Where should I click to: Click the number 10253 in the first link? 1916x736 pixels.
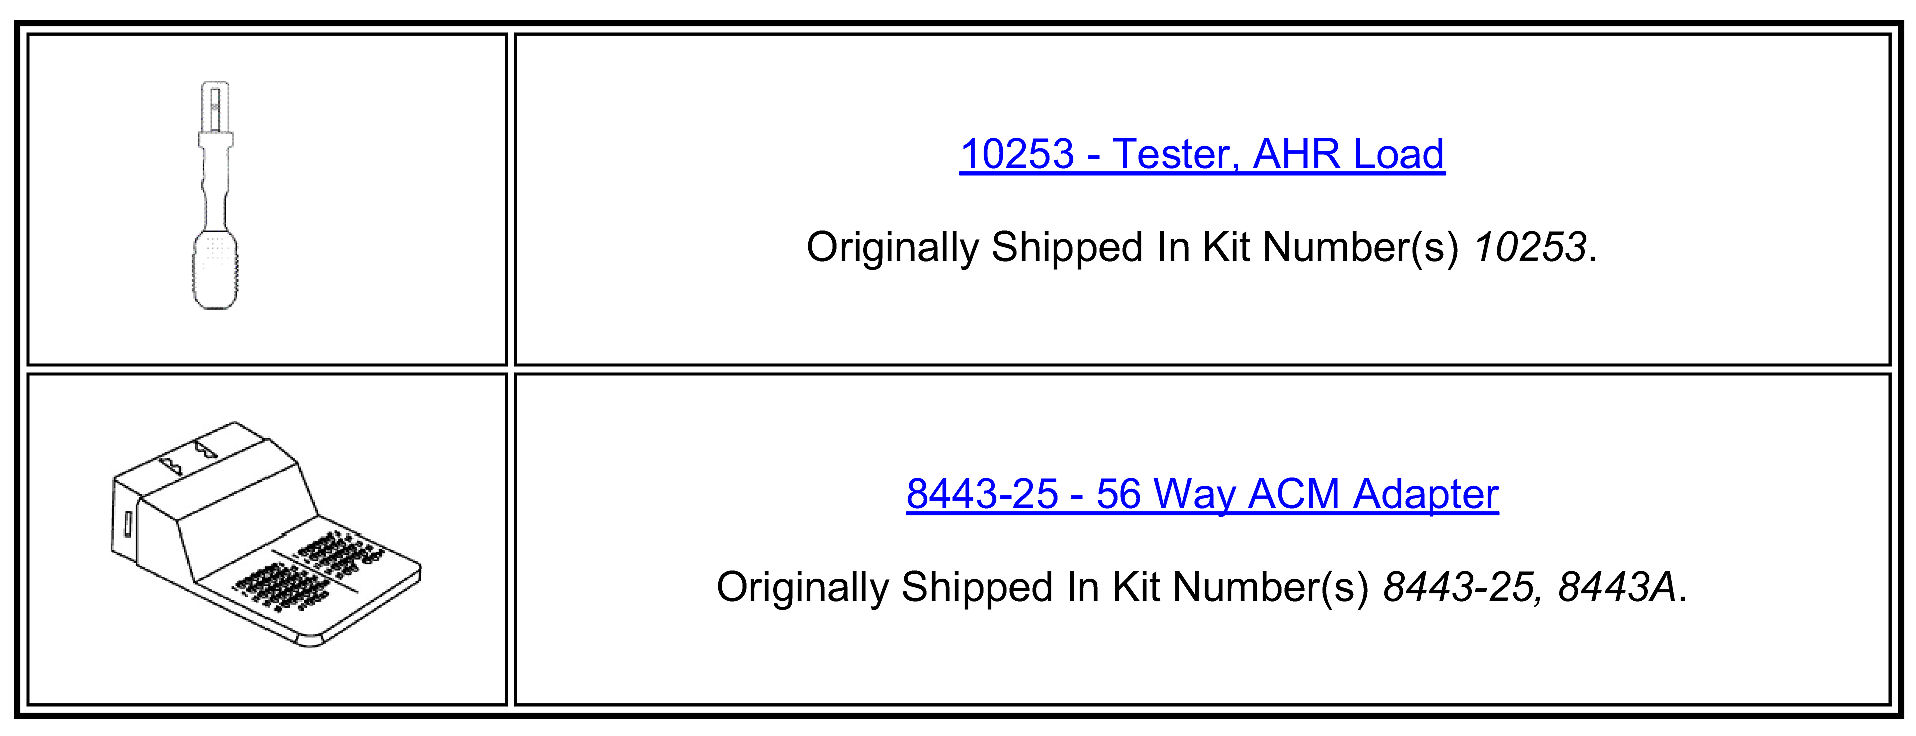(1017, 154)
